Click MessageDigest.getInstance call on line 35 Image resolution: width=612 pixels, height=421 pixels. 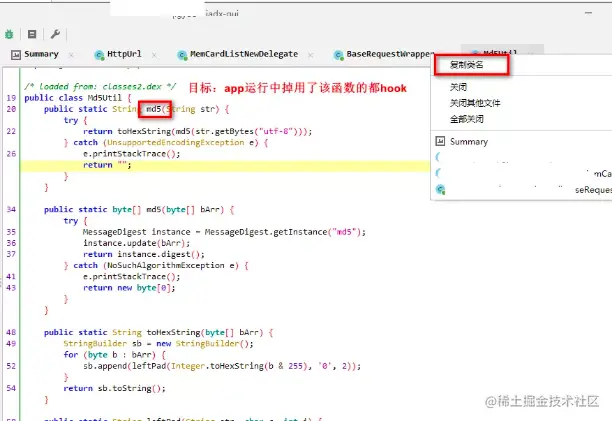click(x=283, y=232)
